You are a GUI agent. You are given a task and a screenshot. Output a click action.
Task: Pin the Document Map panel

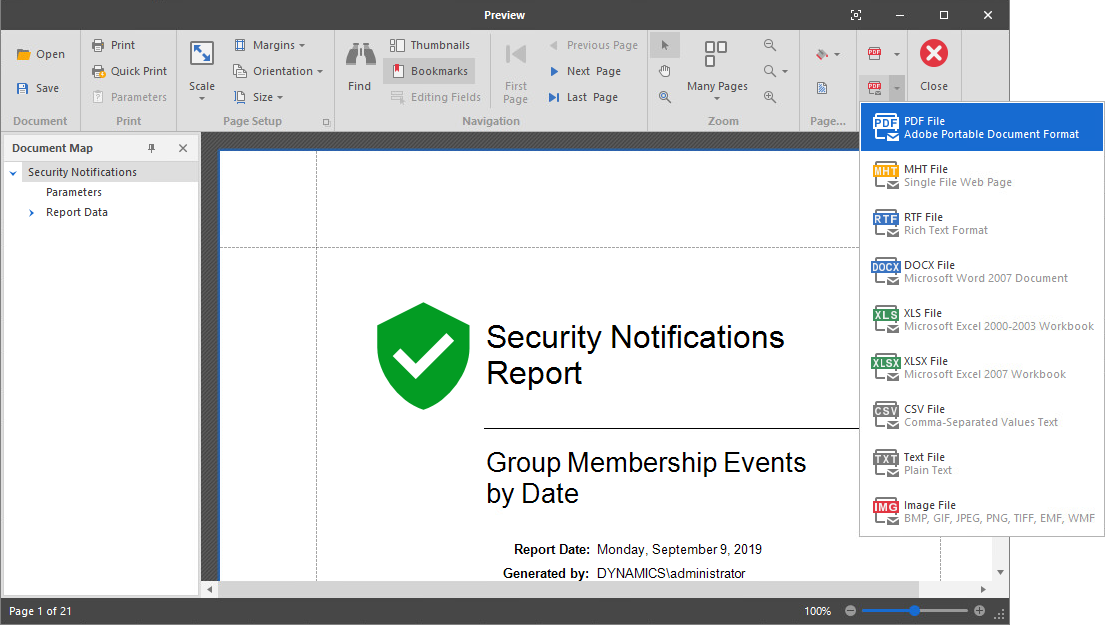pyautogui.click(x=152, y=148)
